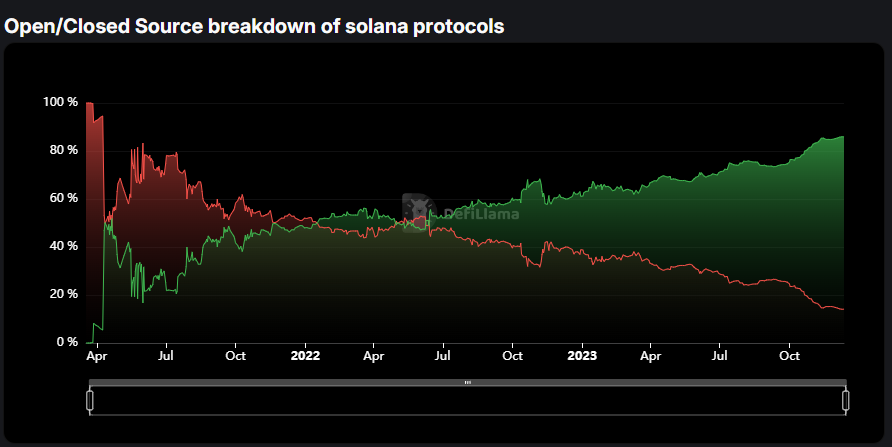Click the red peak at 100 % at chart start
The width and height of the screenshot is (892, 447).
click(x=89, y=103)
